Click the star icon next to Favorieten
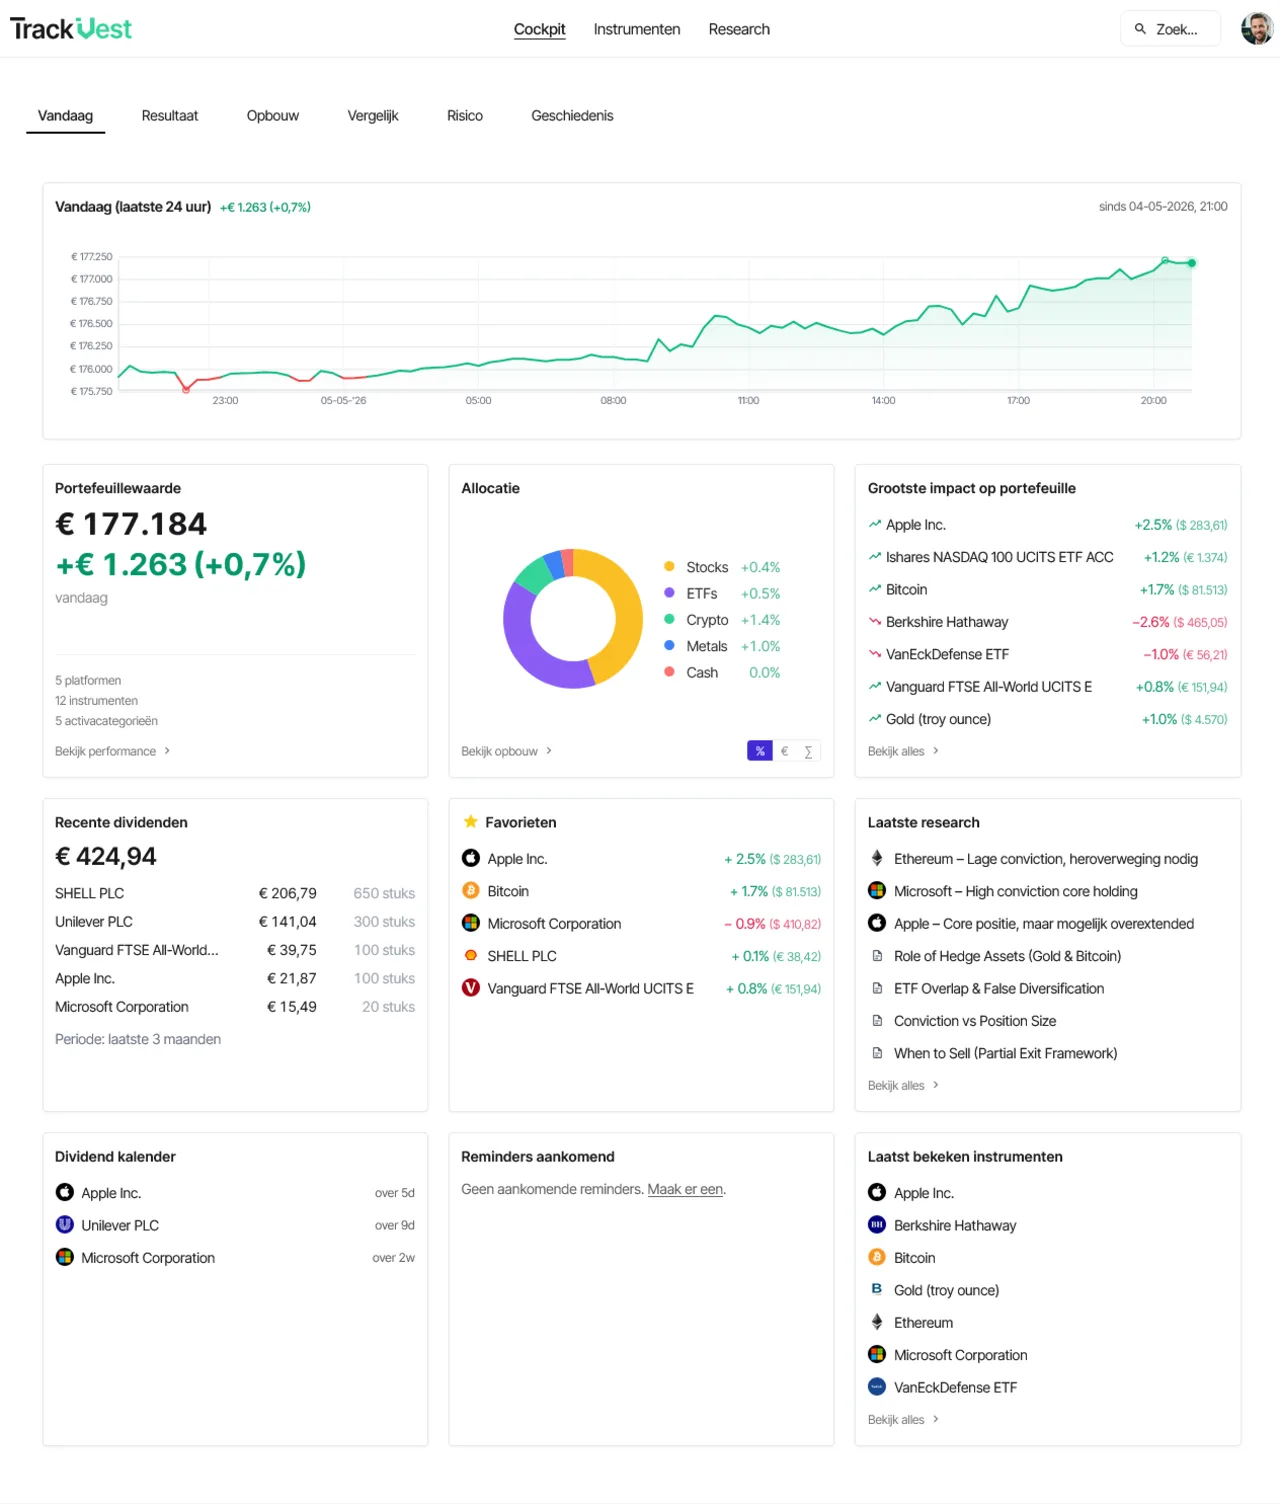1280x1509 pixels. (470, 822)
